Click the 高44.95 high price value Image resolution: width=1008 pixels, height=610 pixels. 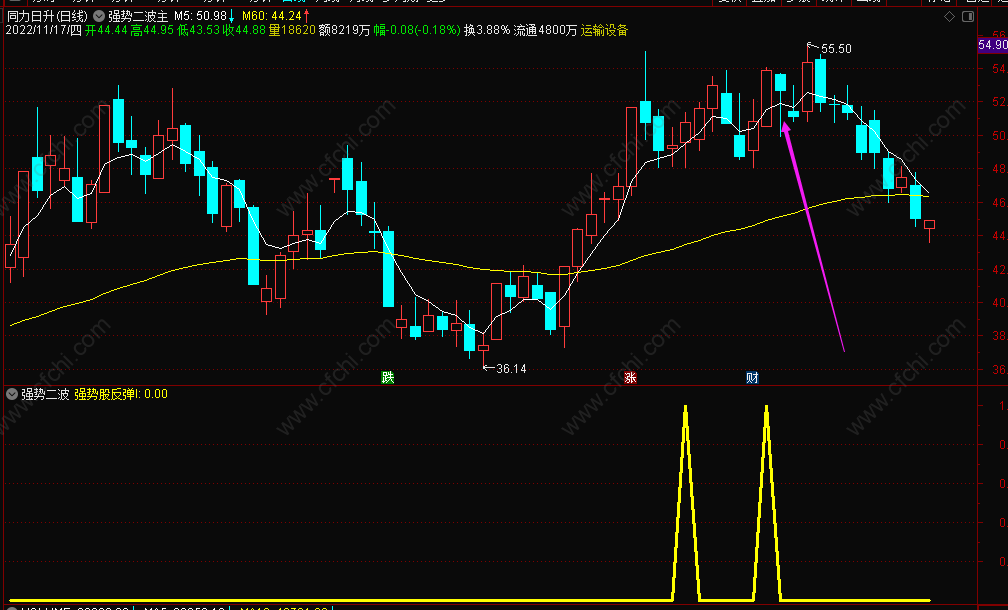pyautogui.click(x=152, y=30)
